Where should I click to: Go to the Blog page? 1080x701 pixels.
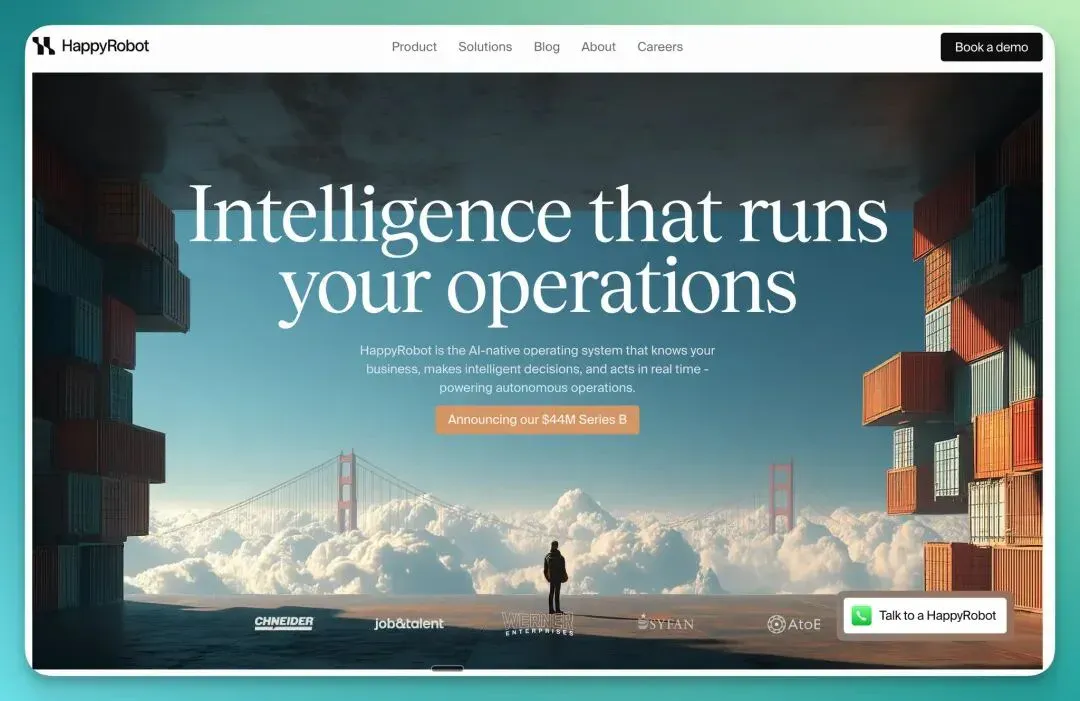(x=547, y=47)
